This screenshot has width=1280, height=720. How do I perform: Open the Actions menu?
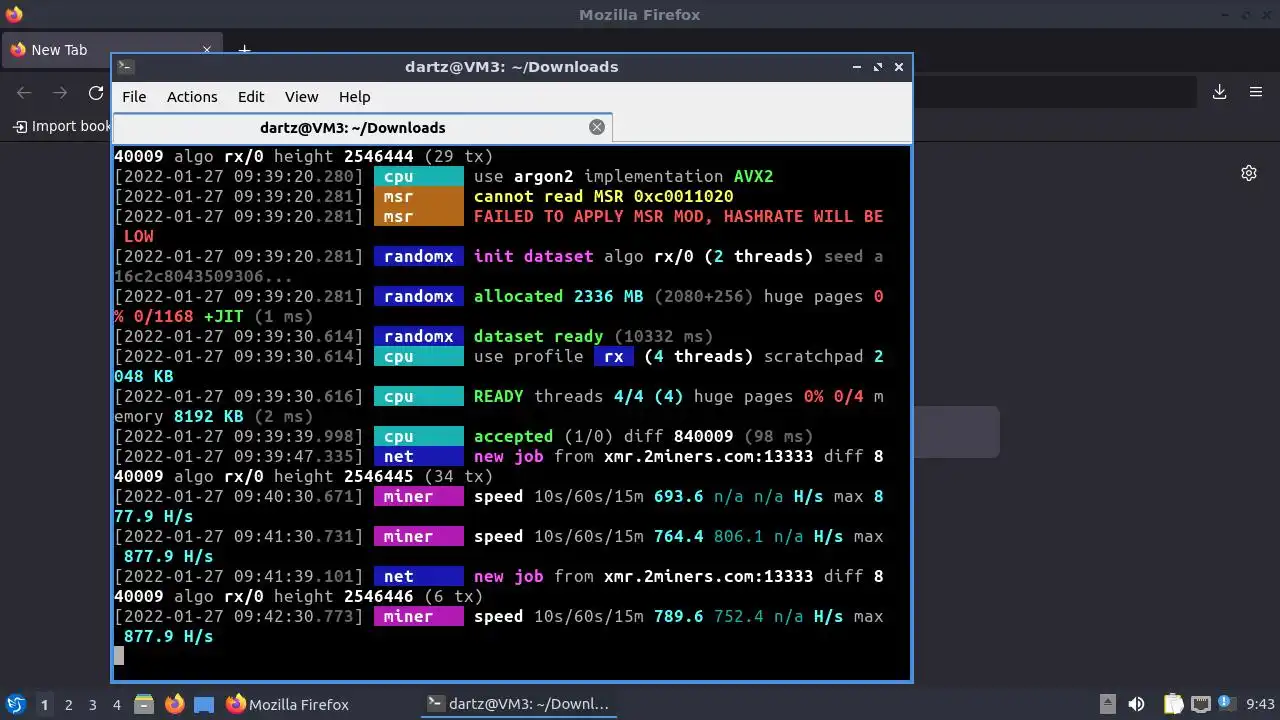(x=192, y=97)
